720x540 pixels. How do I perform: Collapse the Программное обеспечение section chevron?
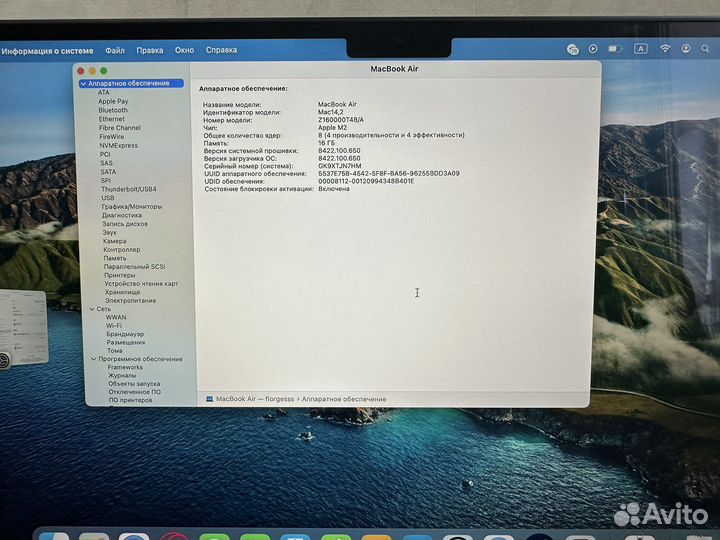tap(94, 359)
